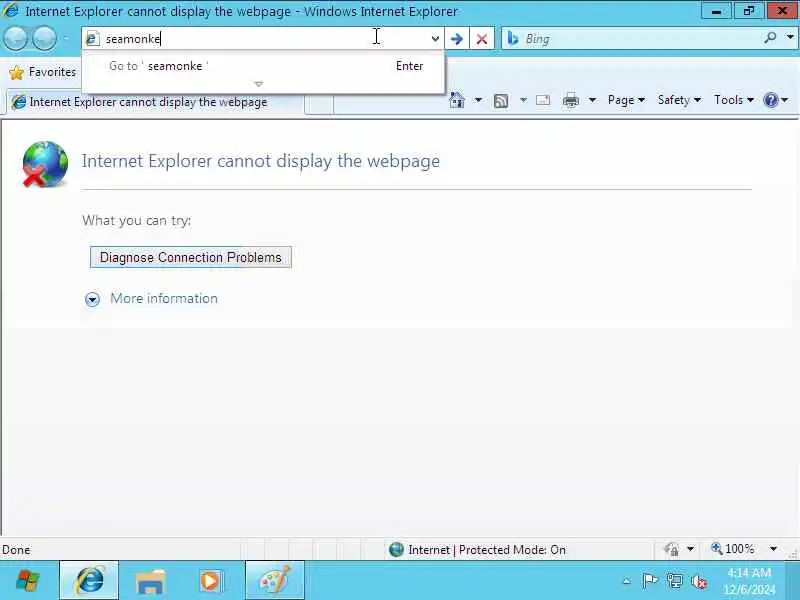Click the error globe icon on the page
The height and width of the screenshot is (600, 800).
tap(45, 164)
